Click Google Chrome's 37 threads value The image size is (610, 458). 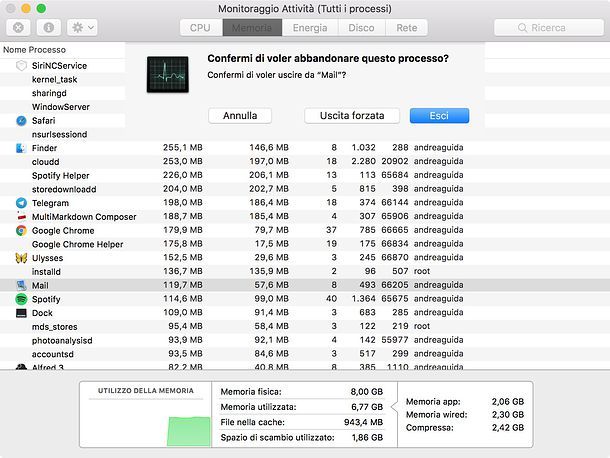point(331,230)
